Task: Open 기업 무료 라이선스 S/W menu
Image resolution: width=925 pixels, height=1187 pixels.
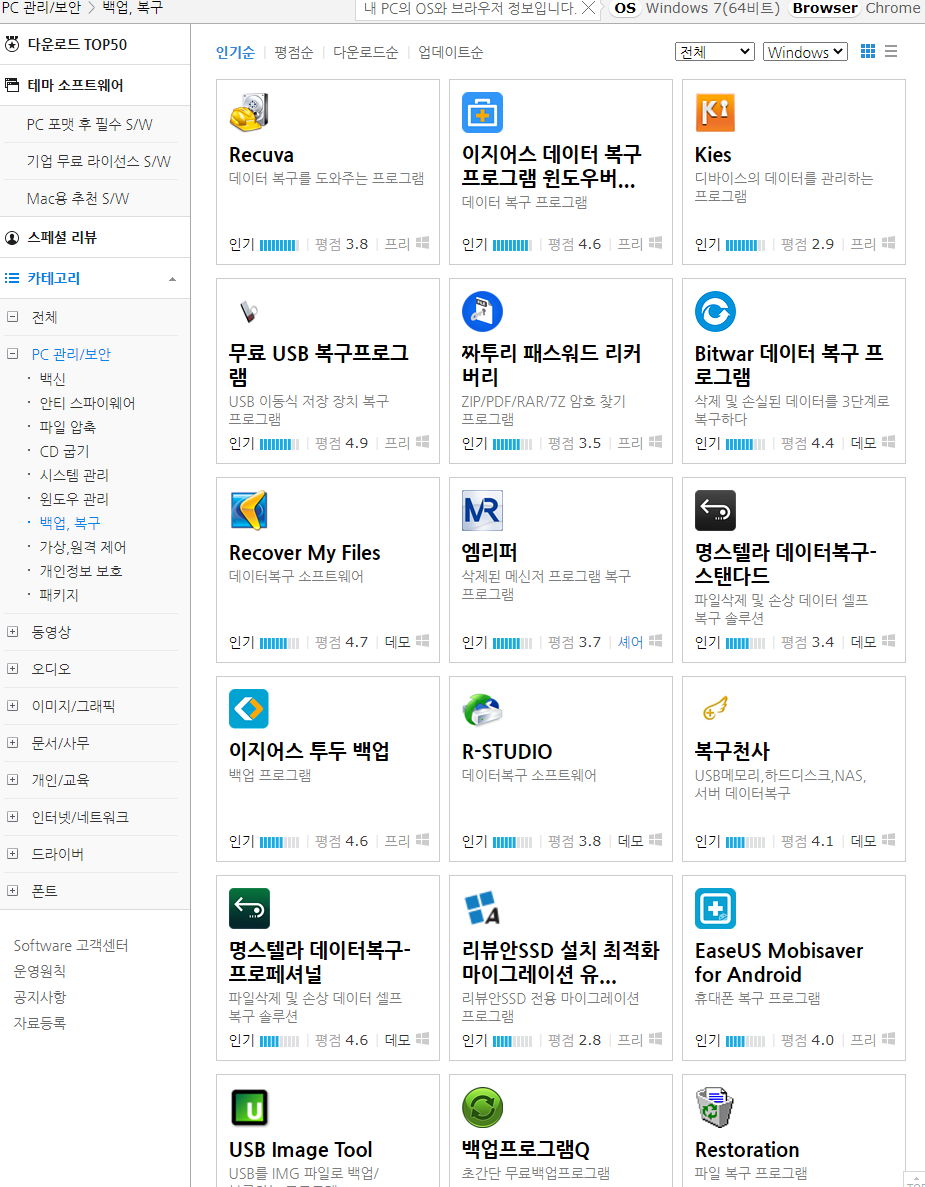Action: point(98,161)
